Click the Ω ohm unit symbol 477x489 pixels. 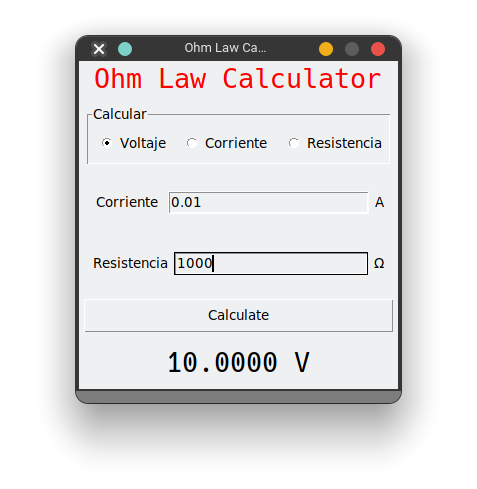(x=379, y=263)
